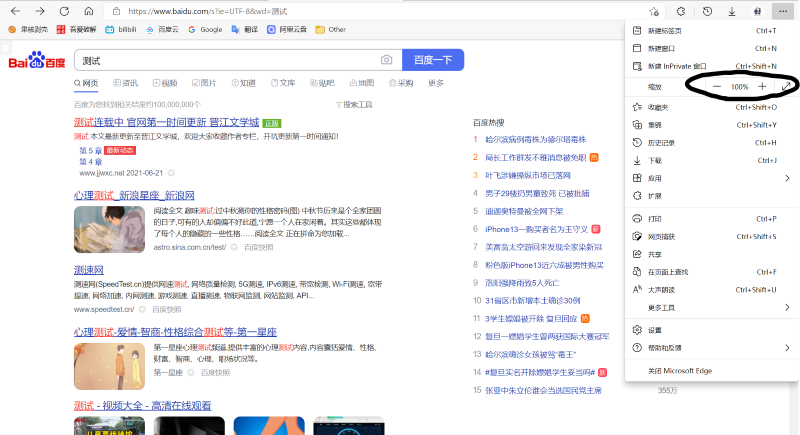Click the browser back arrow
The image size is (800, 435).
coord(15,11)
